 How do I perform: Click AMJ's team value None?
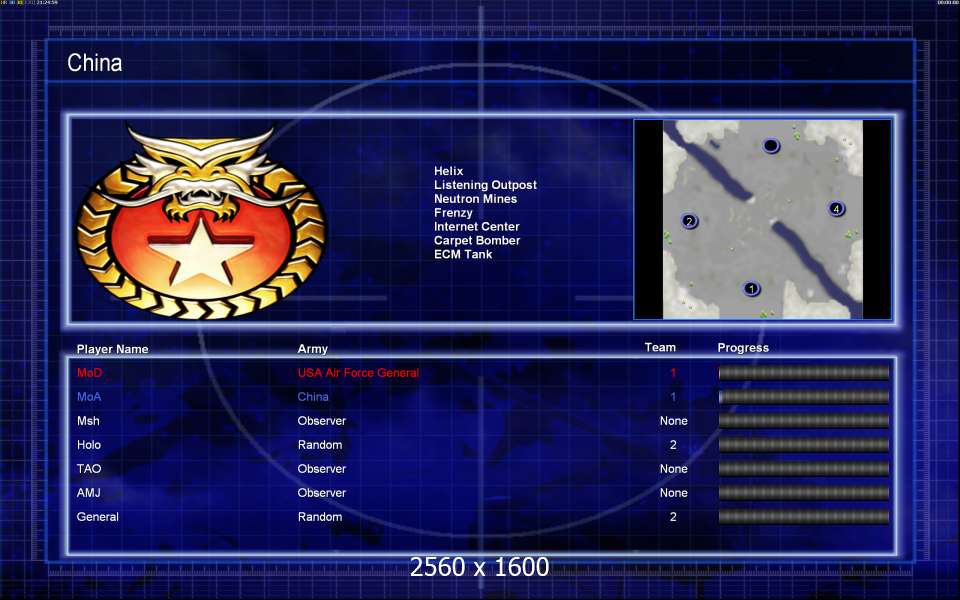click(673, 493)
